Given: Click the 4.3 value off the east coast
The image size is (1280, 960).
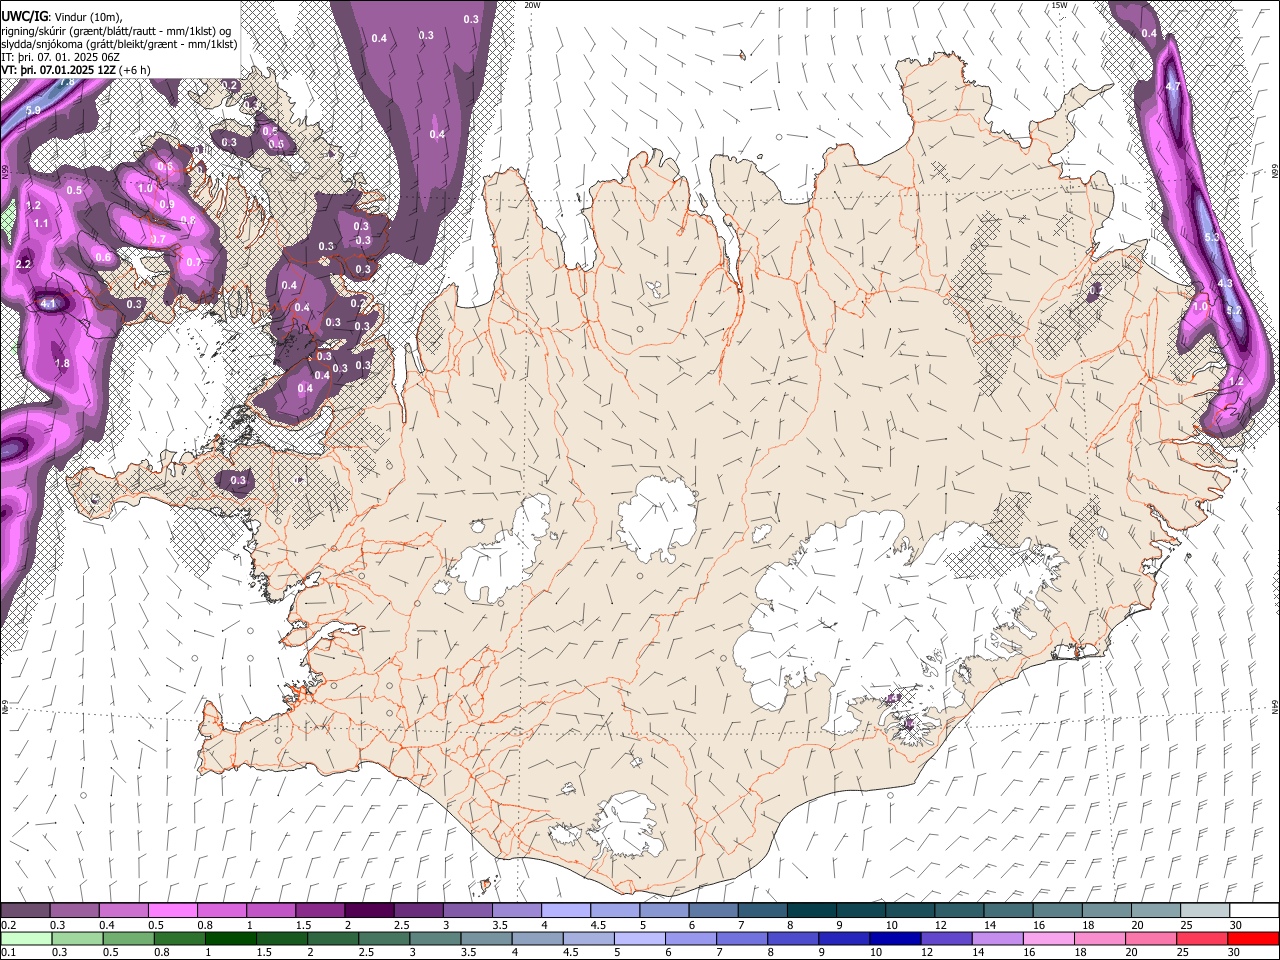Looking at the screenshot, I should point(1225,283).
